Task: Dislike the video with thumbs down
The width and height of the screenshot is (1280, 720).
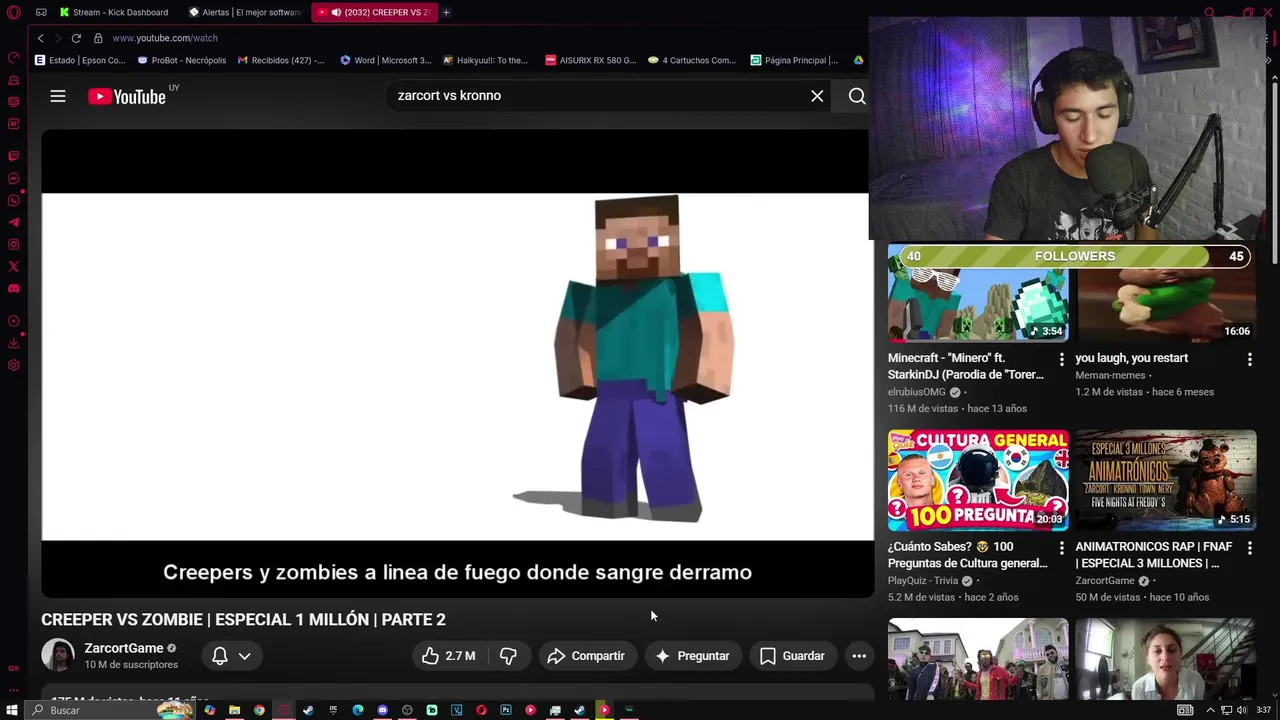Action: (x=508, y=656)
